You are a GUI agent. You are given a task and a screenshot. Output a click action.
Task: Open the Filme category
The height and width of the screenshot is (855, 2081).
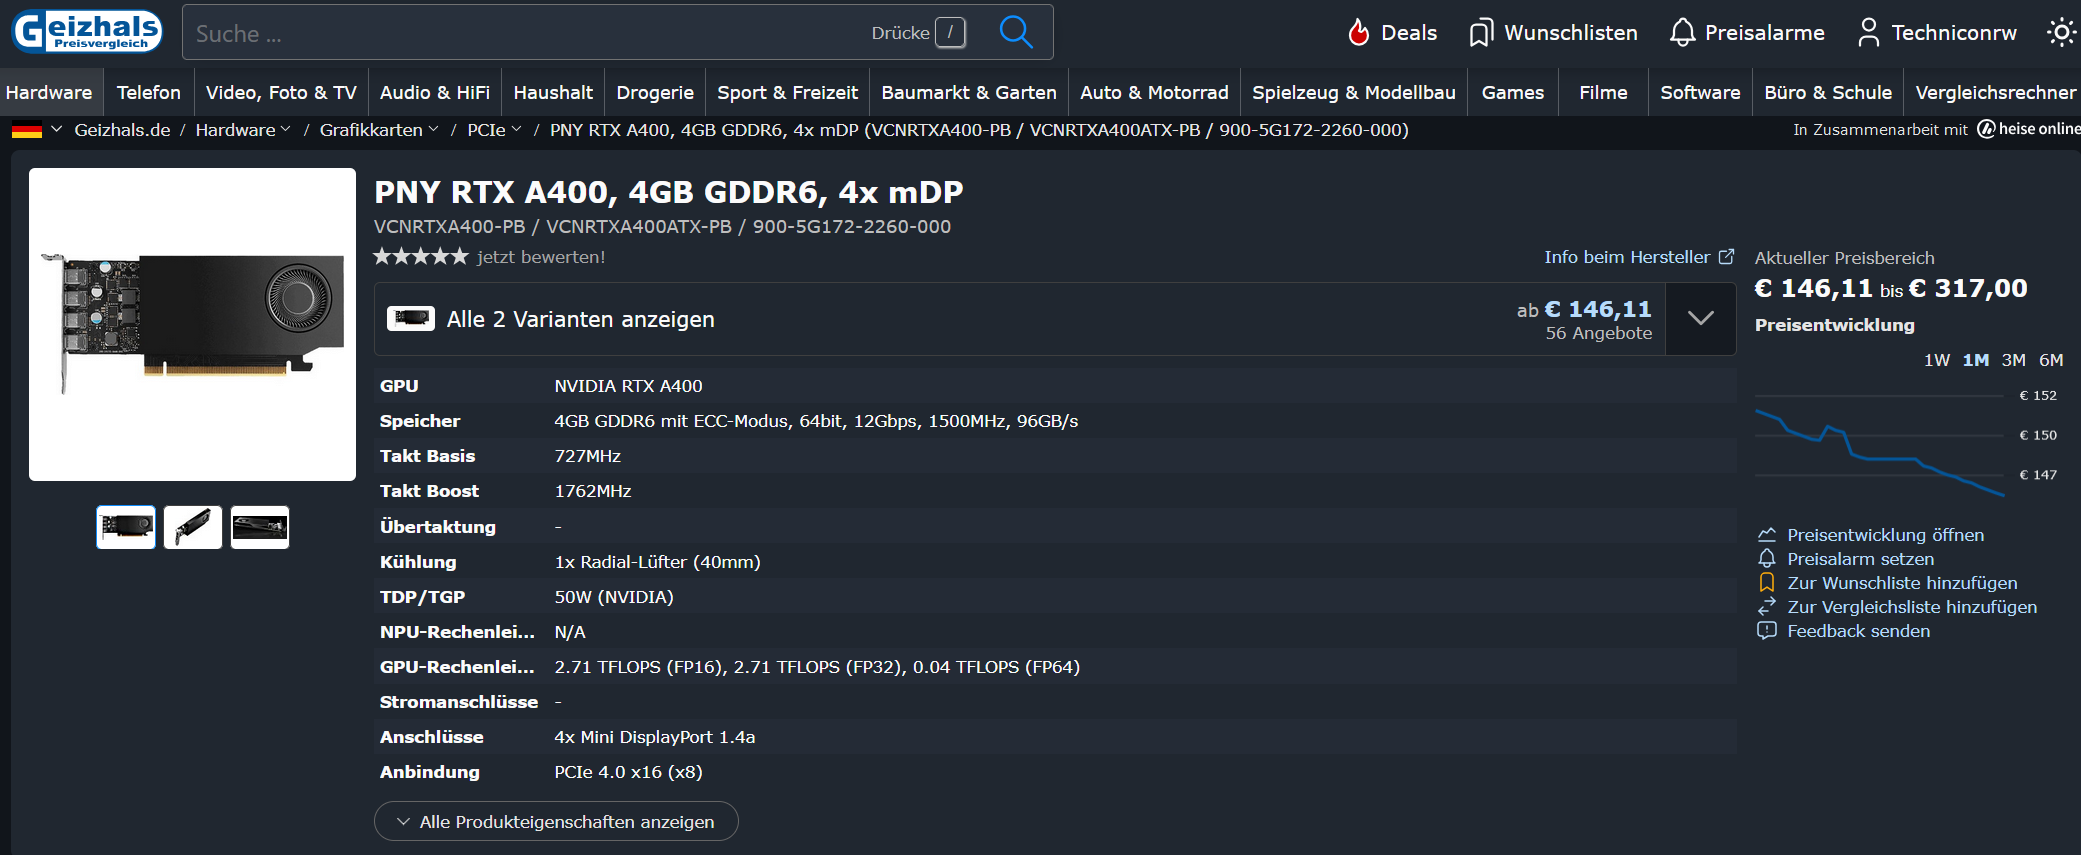pyautogui.click(x=1603, y=92)
